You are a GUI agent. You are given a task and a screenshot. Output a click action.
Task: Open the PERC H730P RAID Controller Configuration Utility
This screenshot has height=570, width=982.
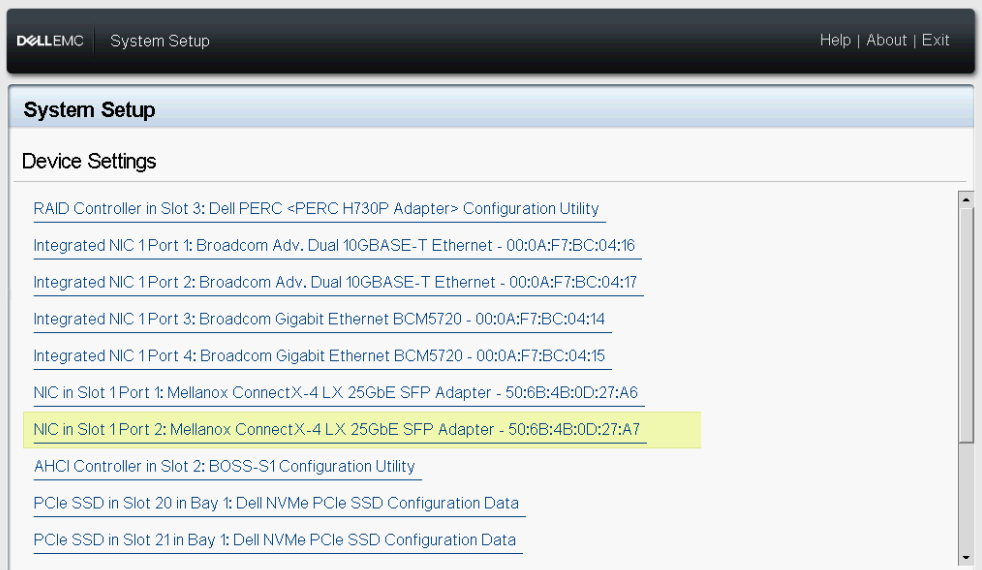(316, 209)
